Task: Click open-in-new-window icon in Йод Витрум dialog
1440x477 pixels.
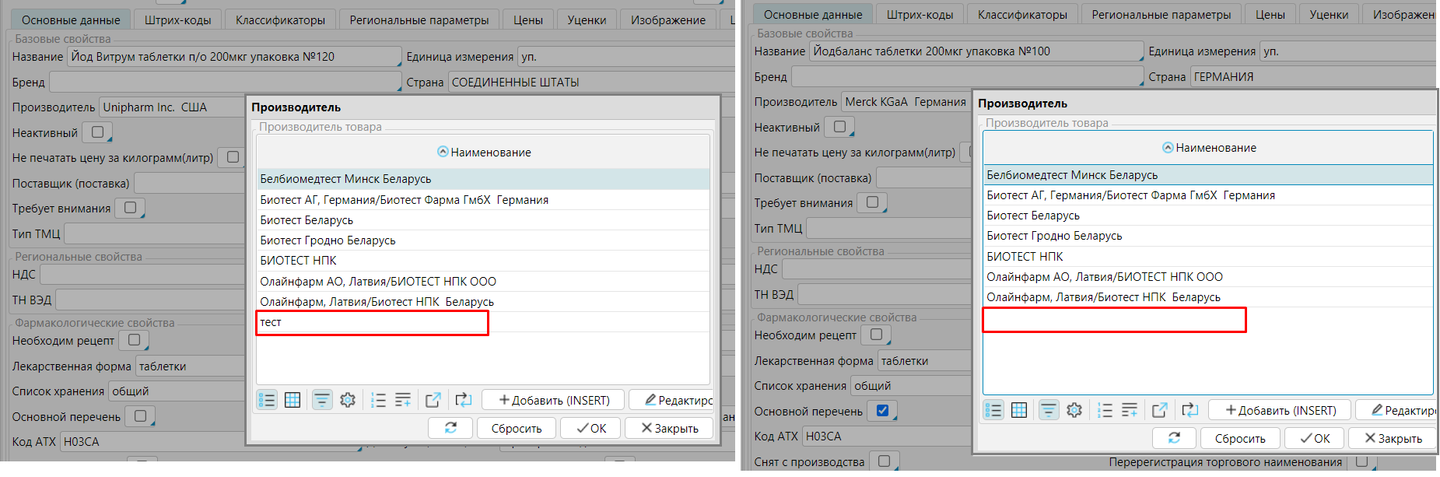Action: coord(433,400)
